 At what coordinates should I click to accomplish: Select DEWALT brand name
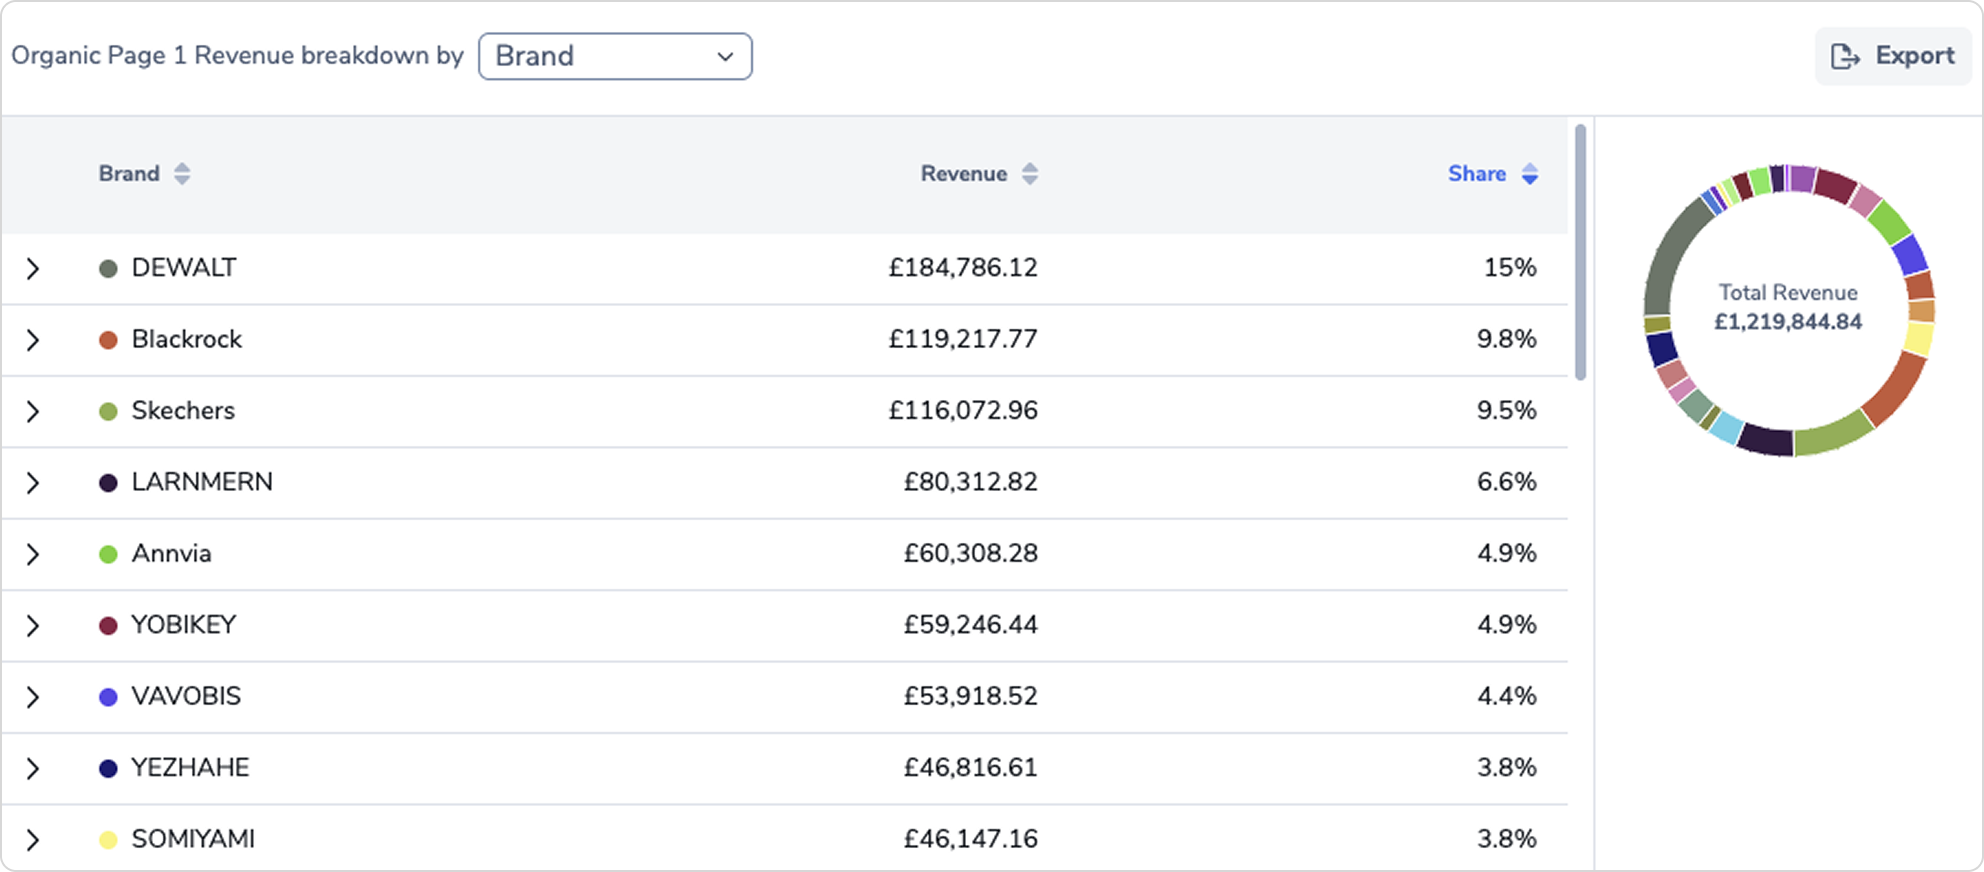coord(184,268)
